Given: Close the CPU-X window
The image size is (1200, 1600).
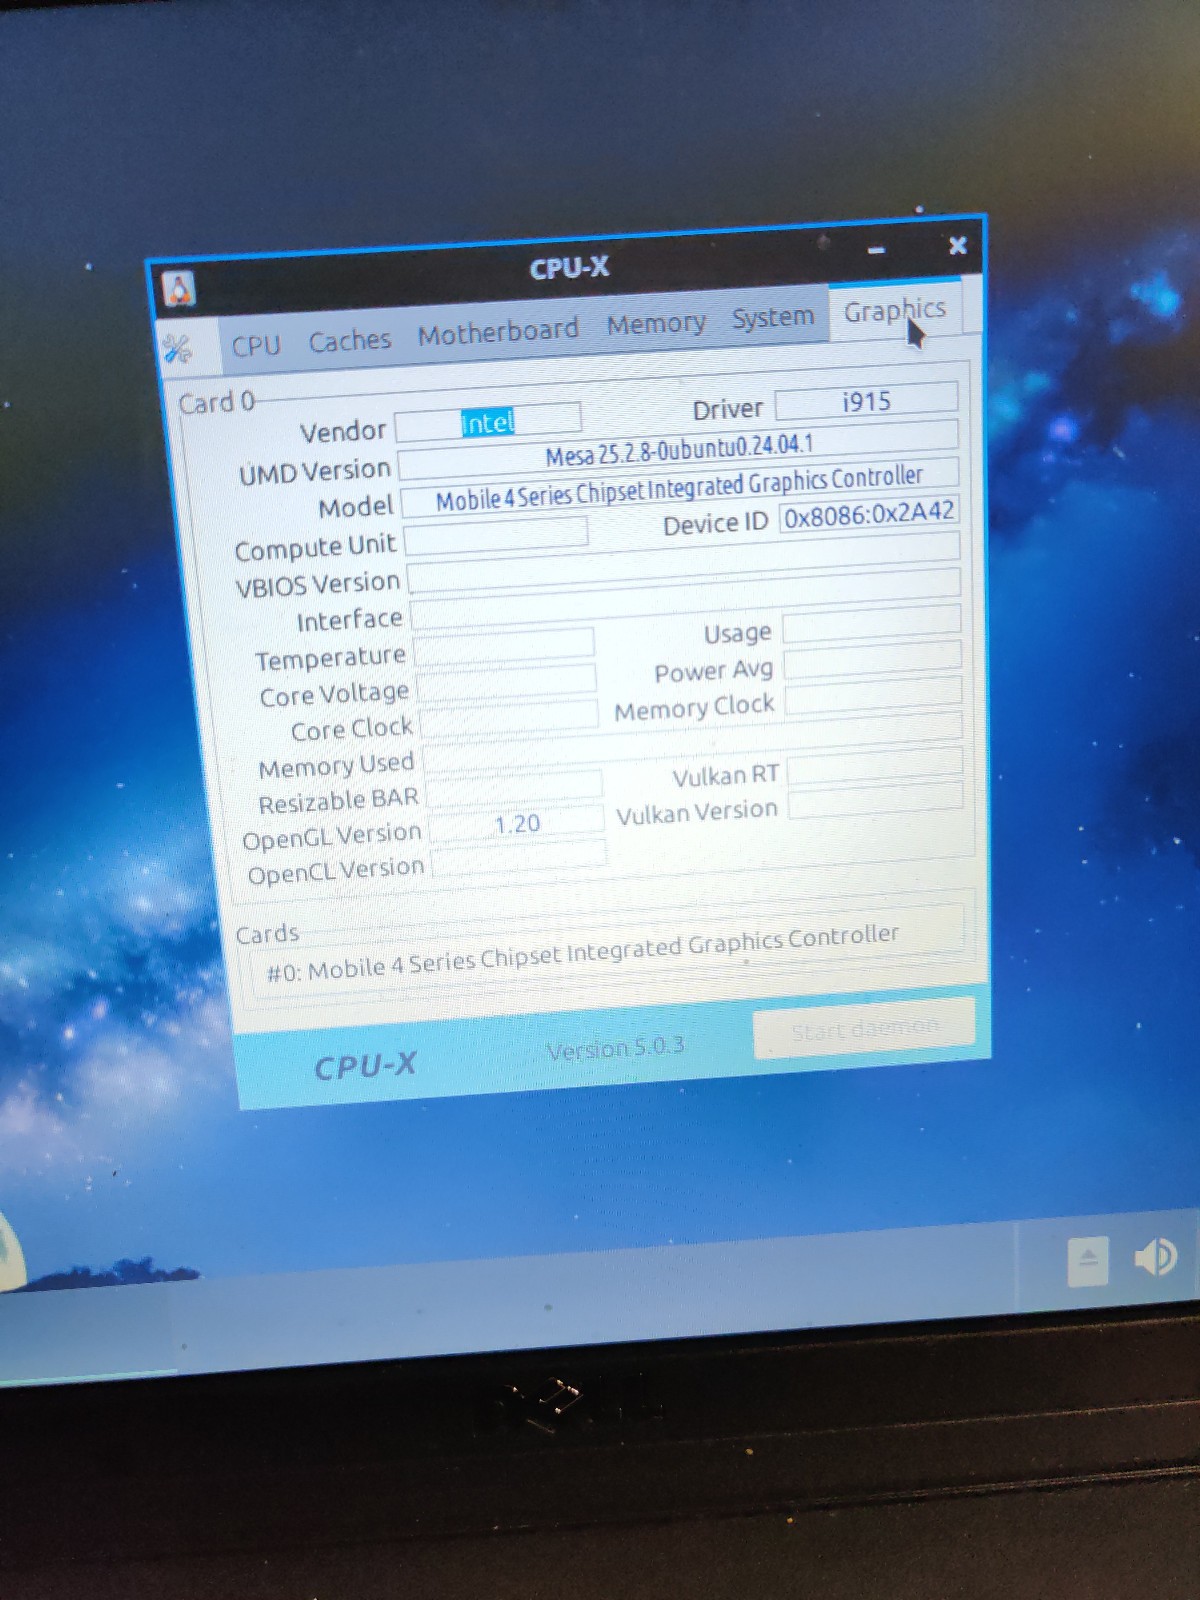Looking at the screenshot, I should point(957,245).
